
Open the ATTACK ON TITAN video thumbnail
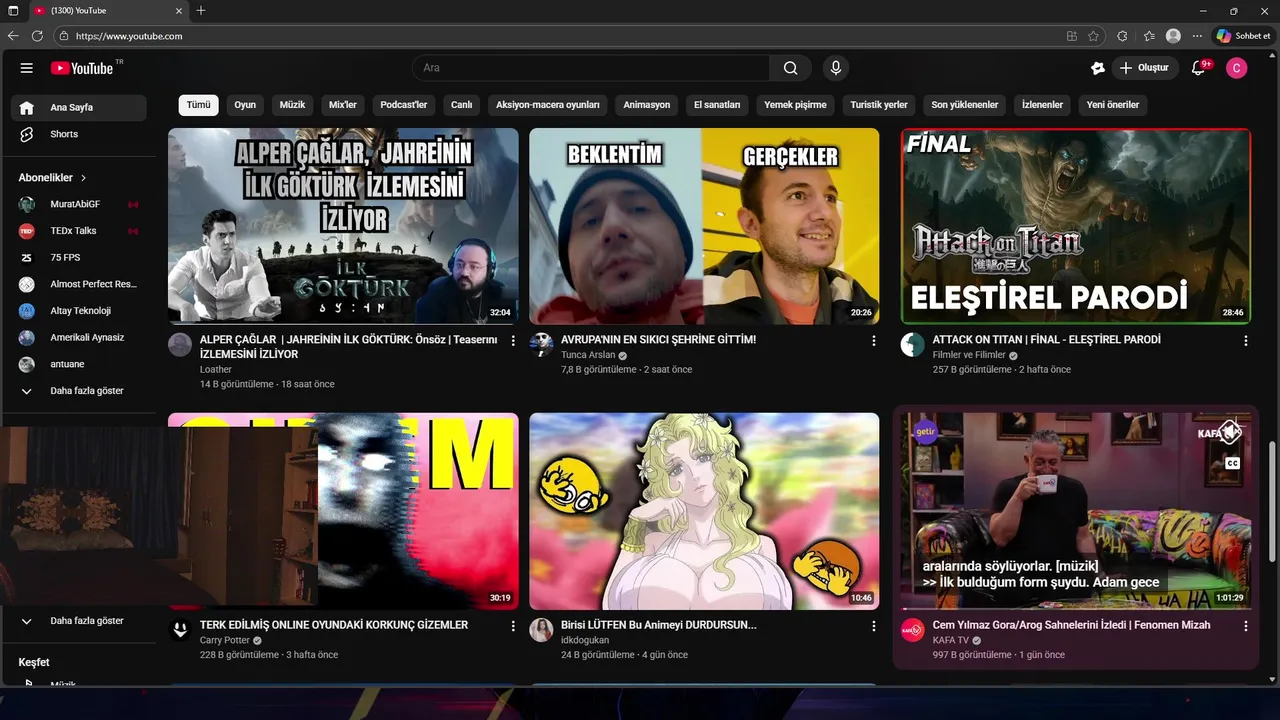click(x=1075, y=226)
